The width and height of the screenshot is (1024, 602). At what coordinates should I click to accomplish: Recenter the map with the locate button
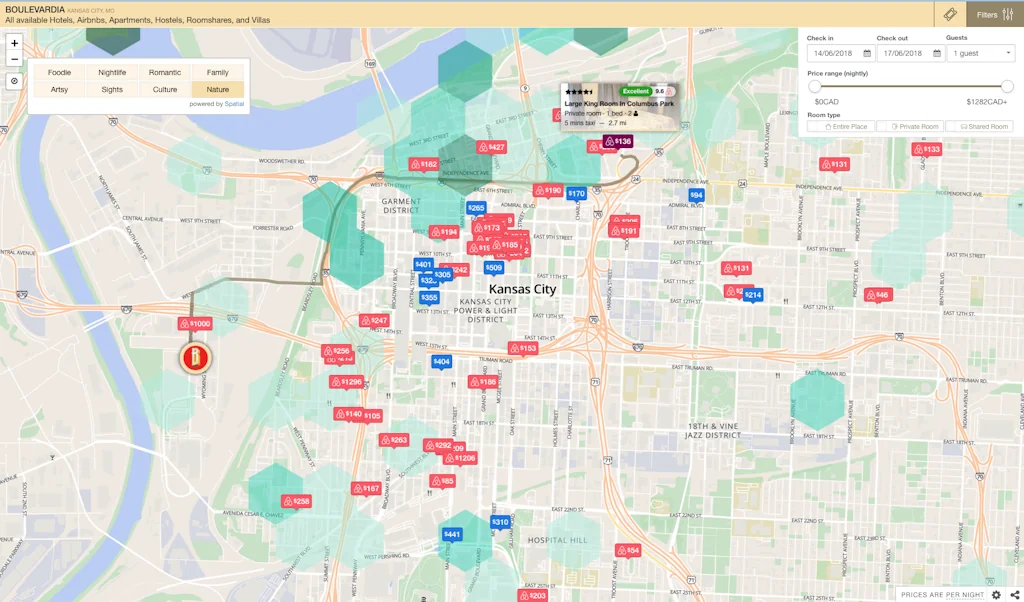(14, 81)
